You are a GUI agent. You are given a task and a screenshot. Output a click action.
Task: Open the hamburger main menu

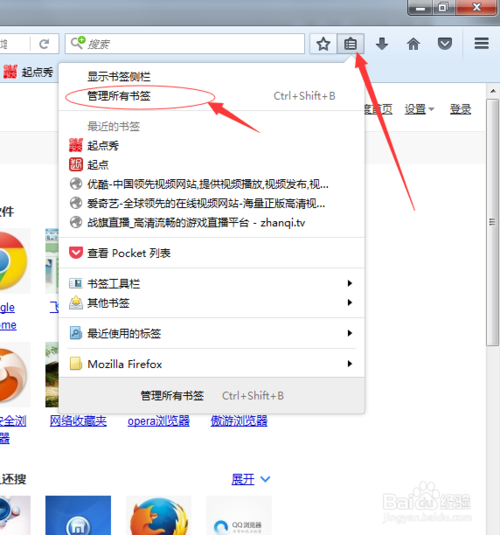(481, 43)
